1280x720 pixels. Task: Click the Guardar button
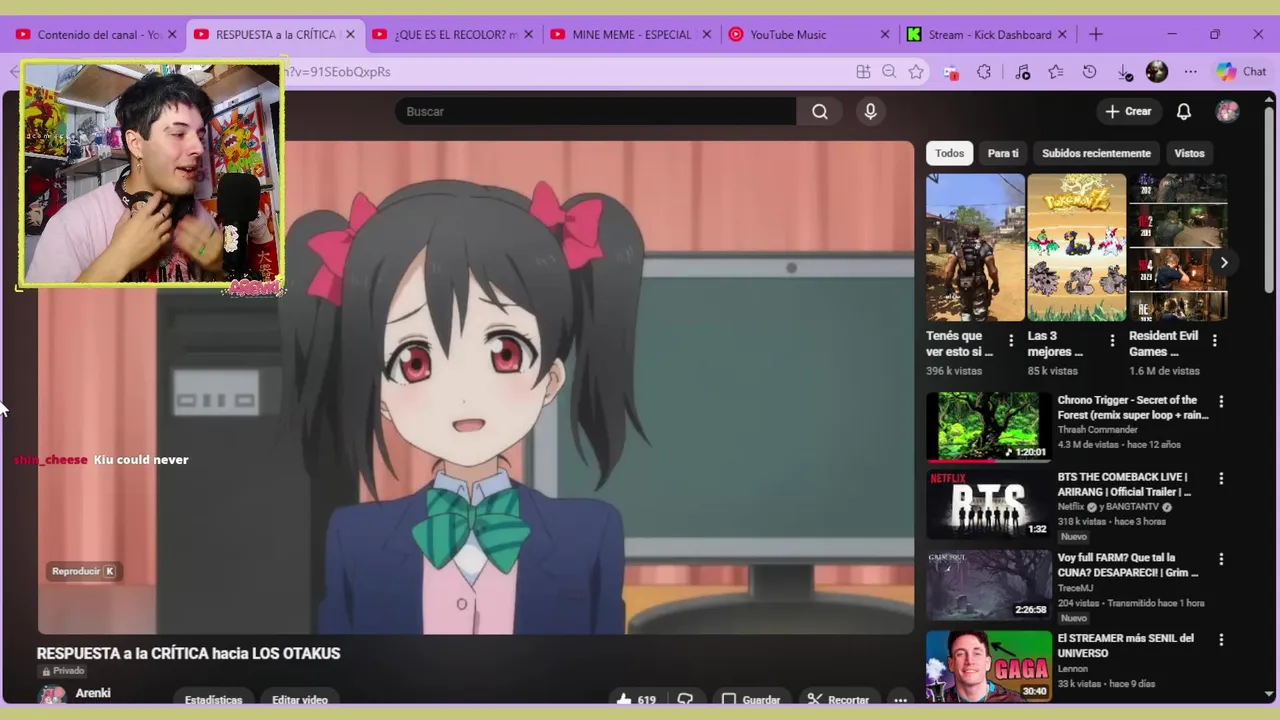click(751, 700)
